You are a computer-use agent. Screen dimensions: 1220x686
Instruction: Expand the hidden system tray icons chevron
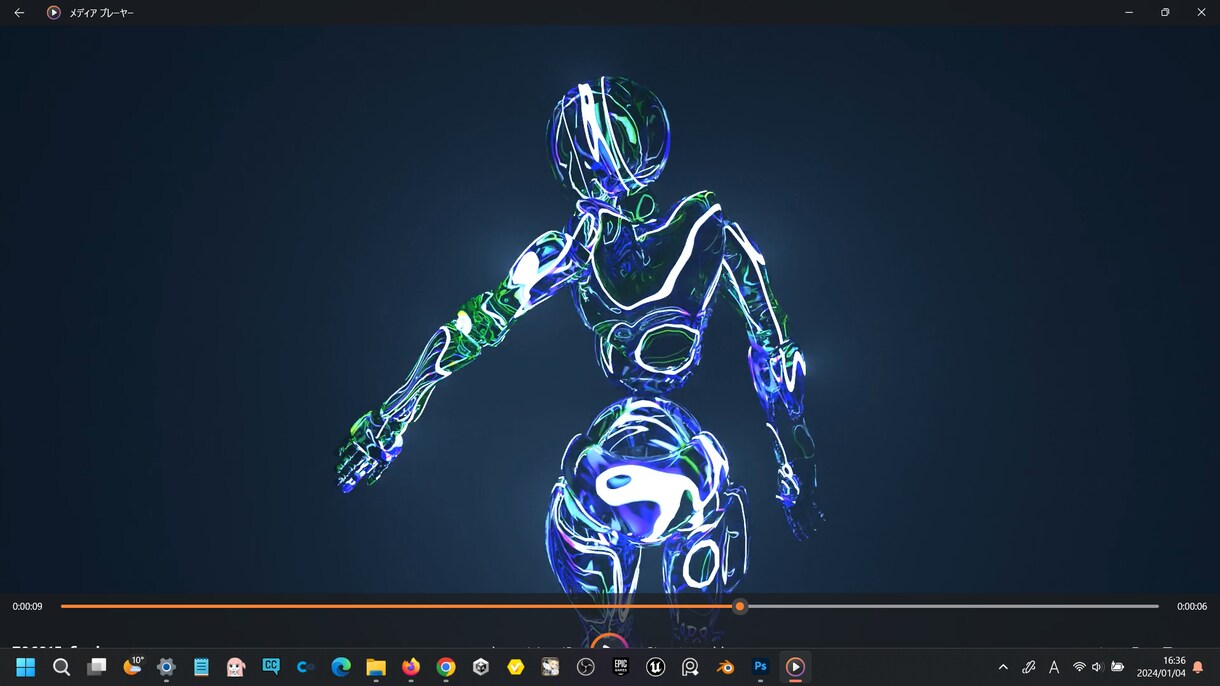coord(1003,667)
